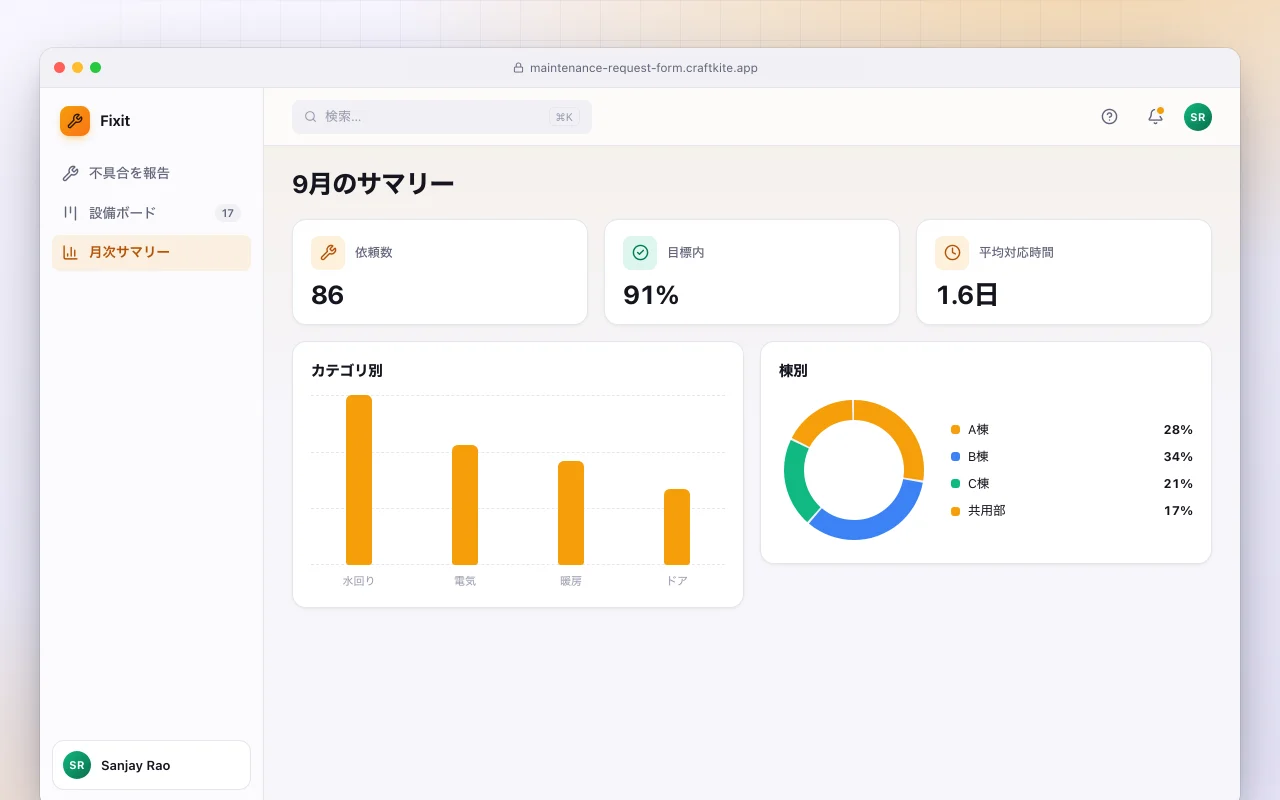Click the wrench icon on the 依頼数 card
This screenshot has width=1280, height=800.
click(328, 253)
